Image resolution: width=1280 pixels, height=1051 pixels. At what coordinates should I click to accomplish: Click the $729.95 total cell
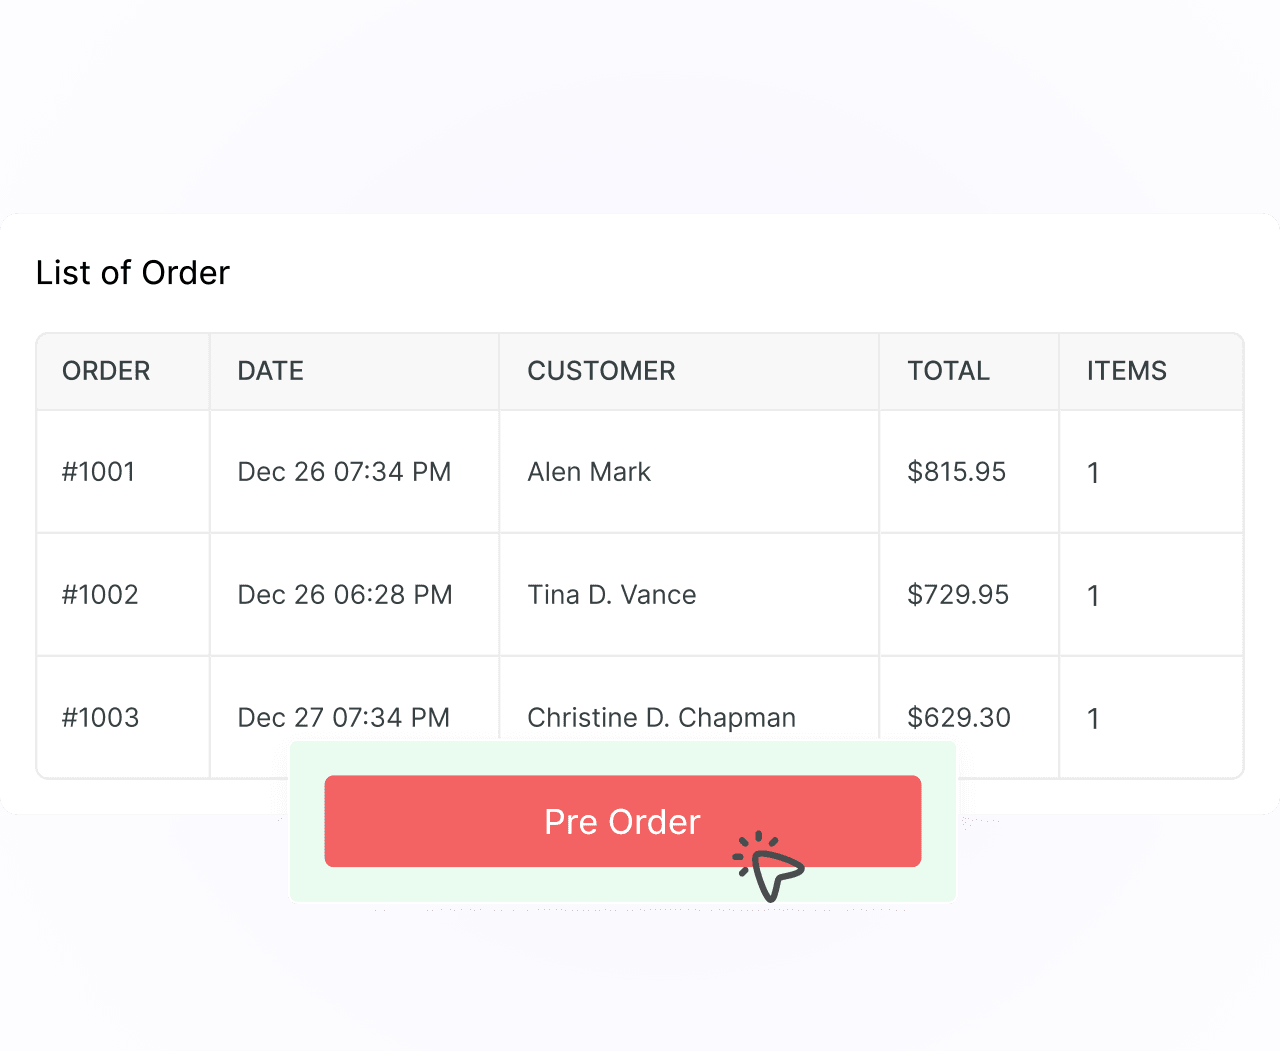pos(958,595)
